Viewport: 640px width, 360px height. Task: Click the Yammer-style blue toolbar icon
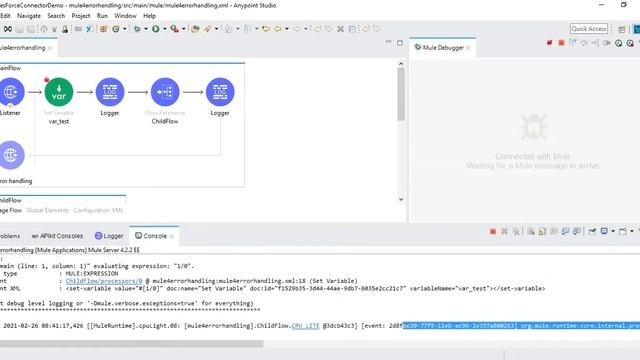[89, 29]
